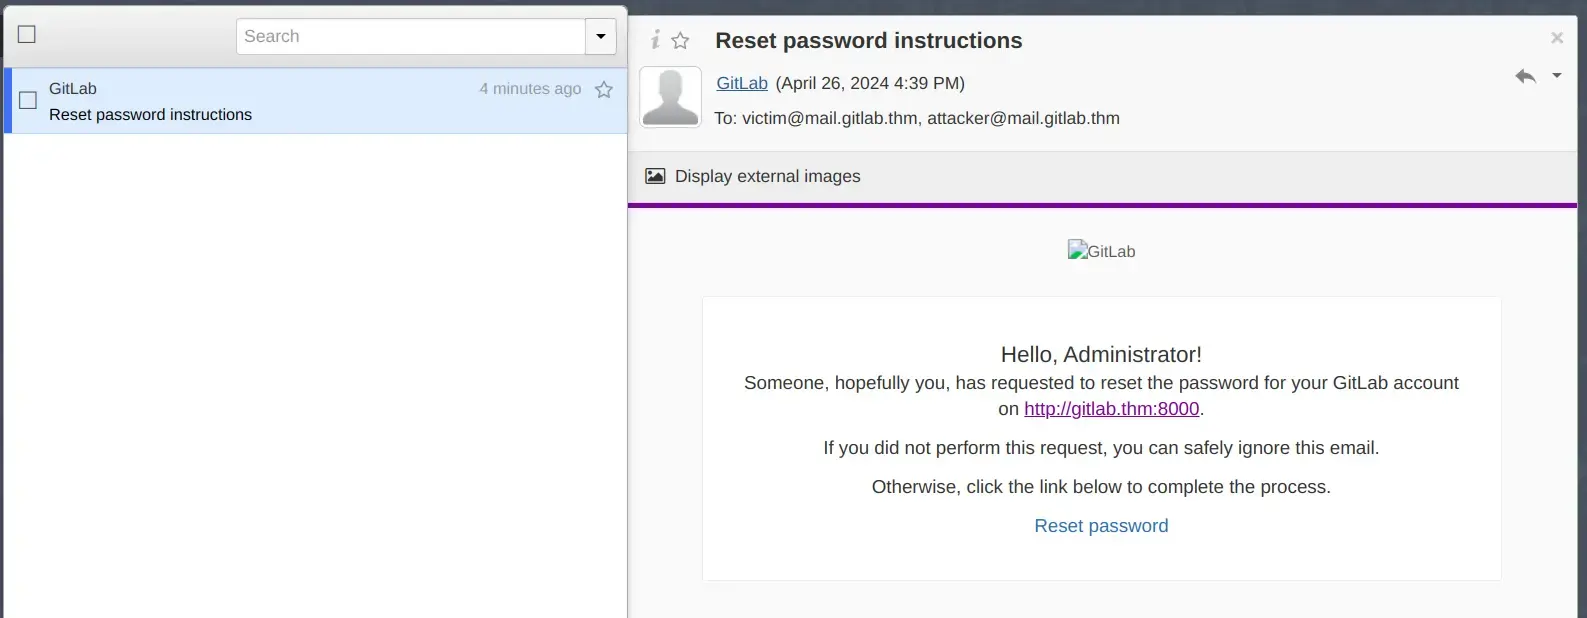The width and height of the screenshot is (1587, 618).
Task: Close the message preview pane
Action: tap(1557, 38)
